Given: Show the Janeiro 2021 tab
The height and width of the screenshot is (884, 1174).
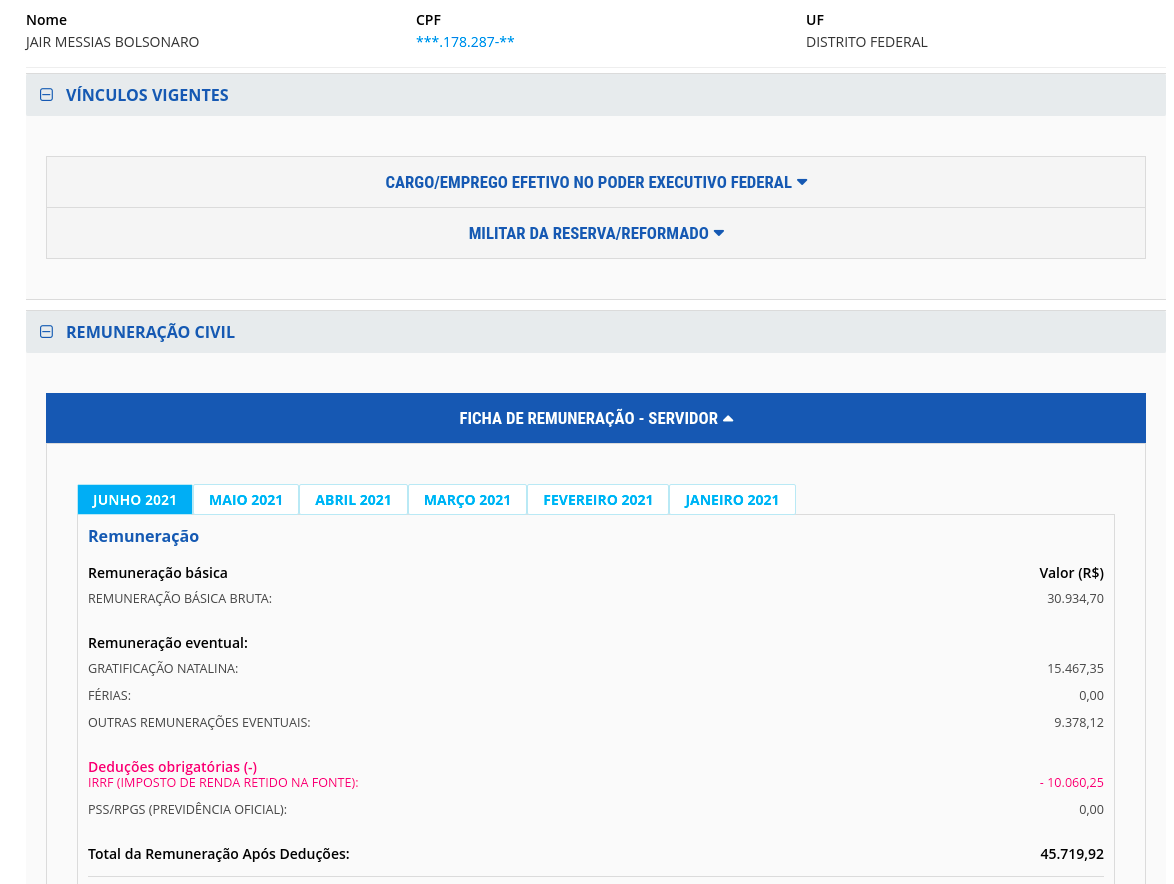Looking at the screenshot, I should (732, 500).
